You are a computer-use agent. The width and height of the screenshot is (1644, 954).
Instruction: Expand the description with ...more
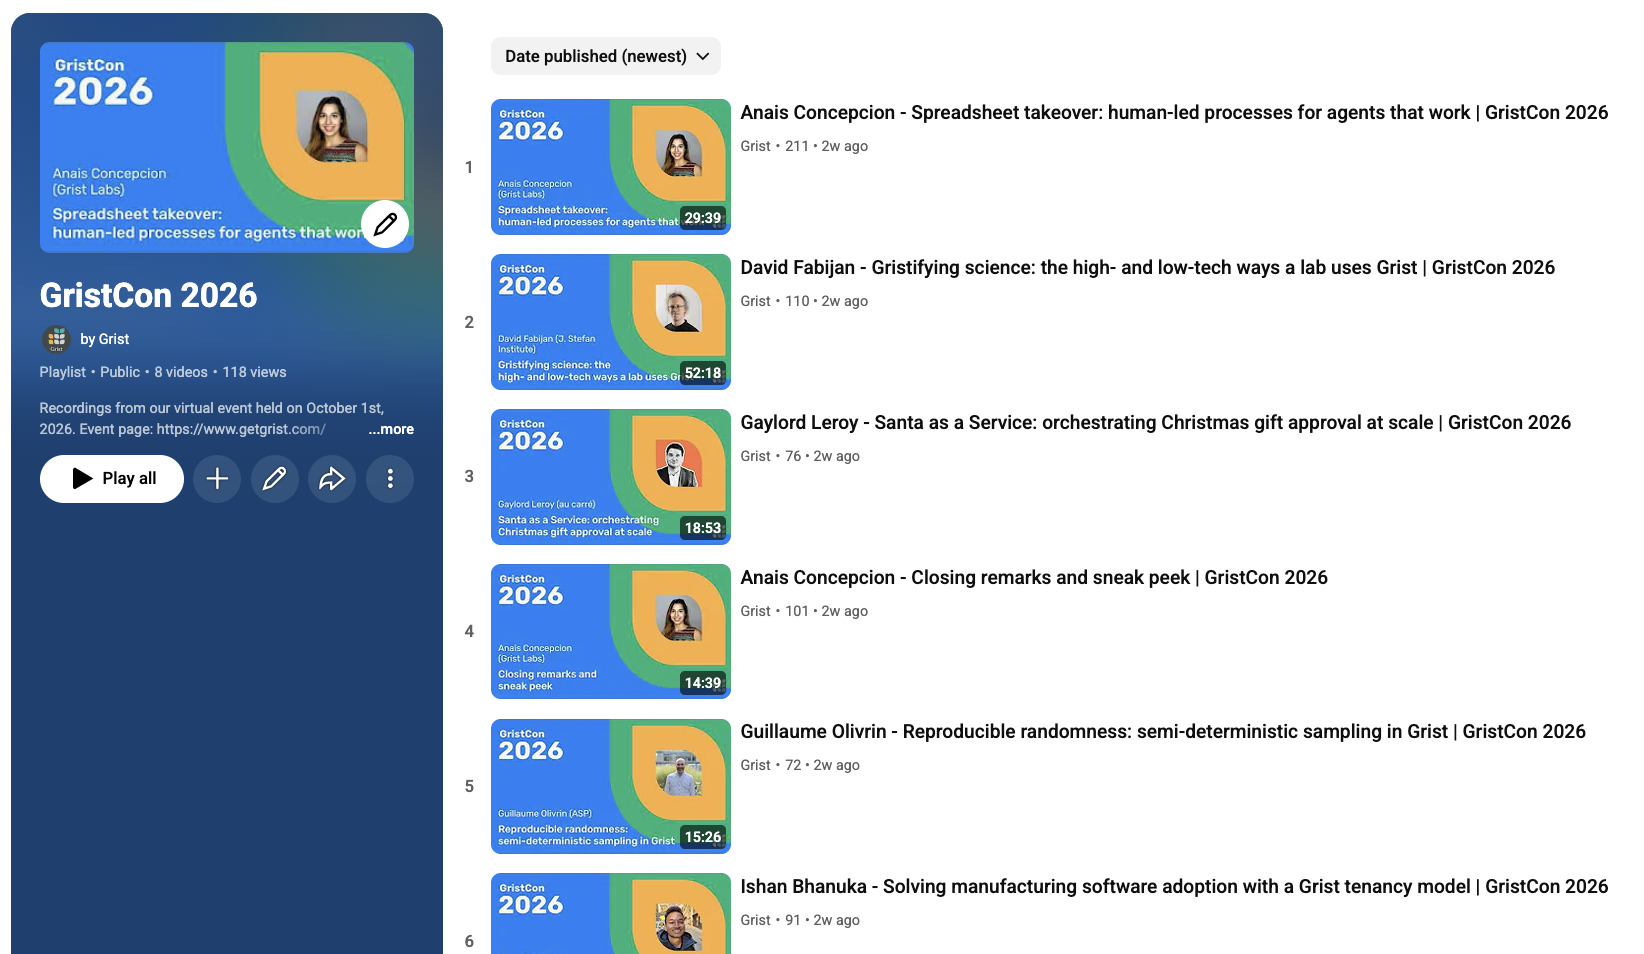tap(391, 429)
